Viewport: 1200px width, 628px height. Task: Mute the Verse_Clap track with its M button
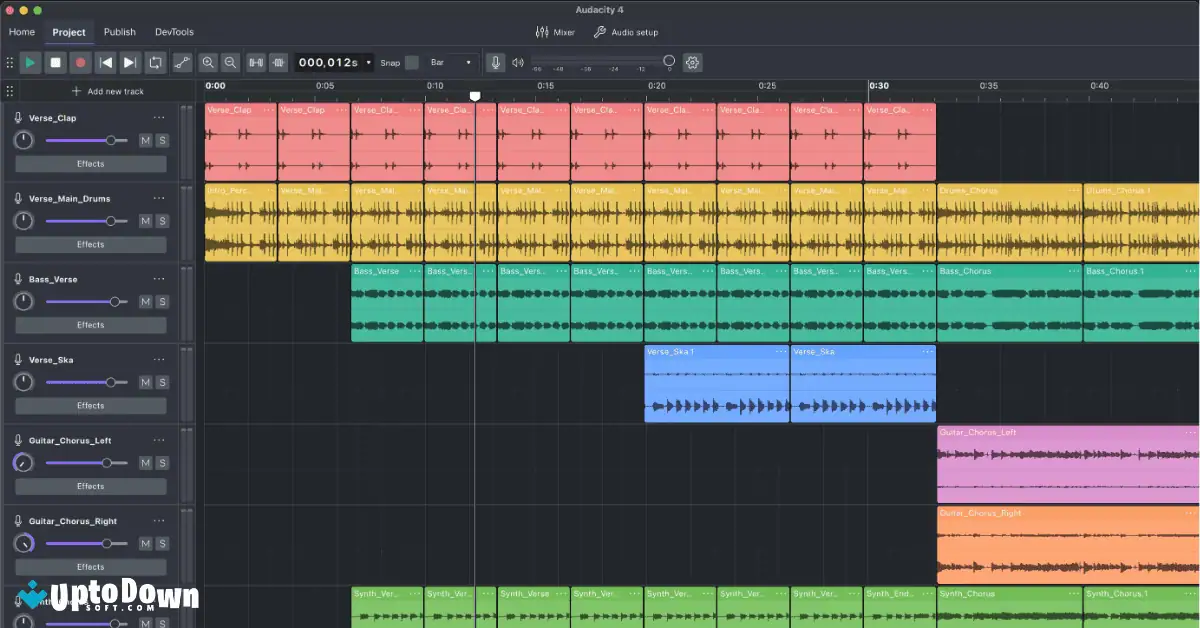pyautogui.click(x=146, y=140)
